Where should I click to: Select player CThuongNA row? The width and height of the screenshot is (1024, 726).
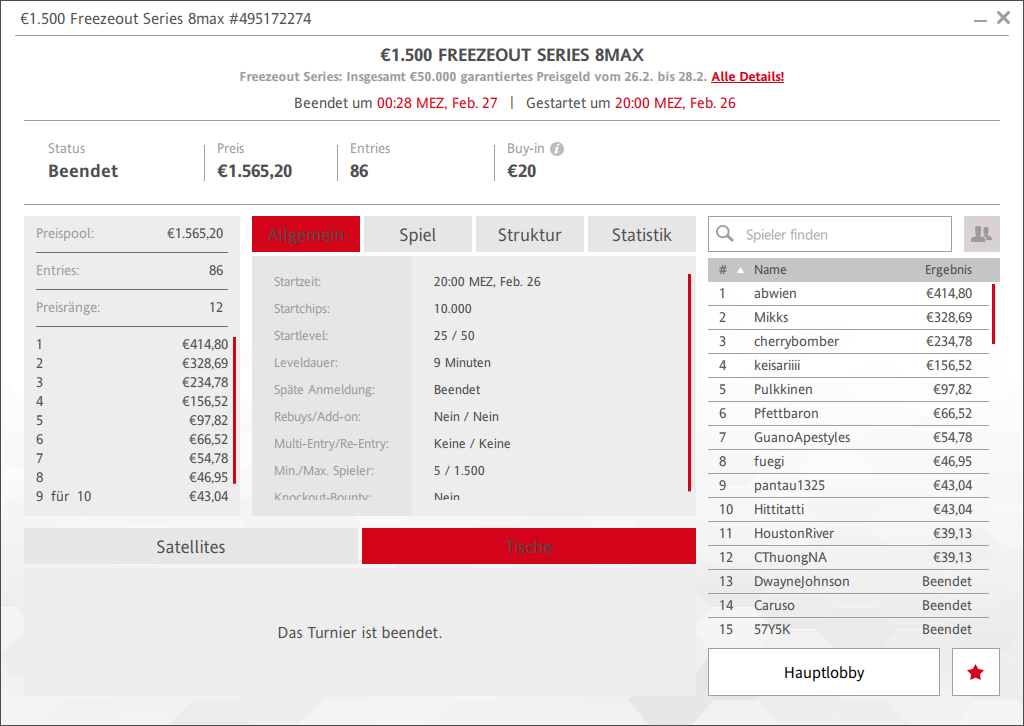pyautogui.click(x=848, y=558)
